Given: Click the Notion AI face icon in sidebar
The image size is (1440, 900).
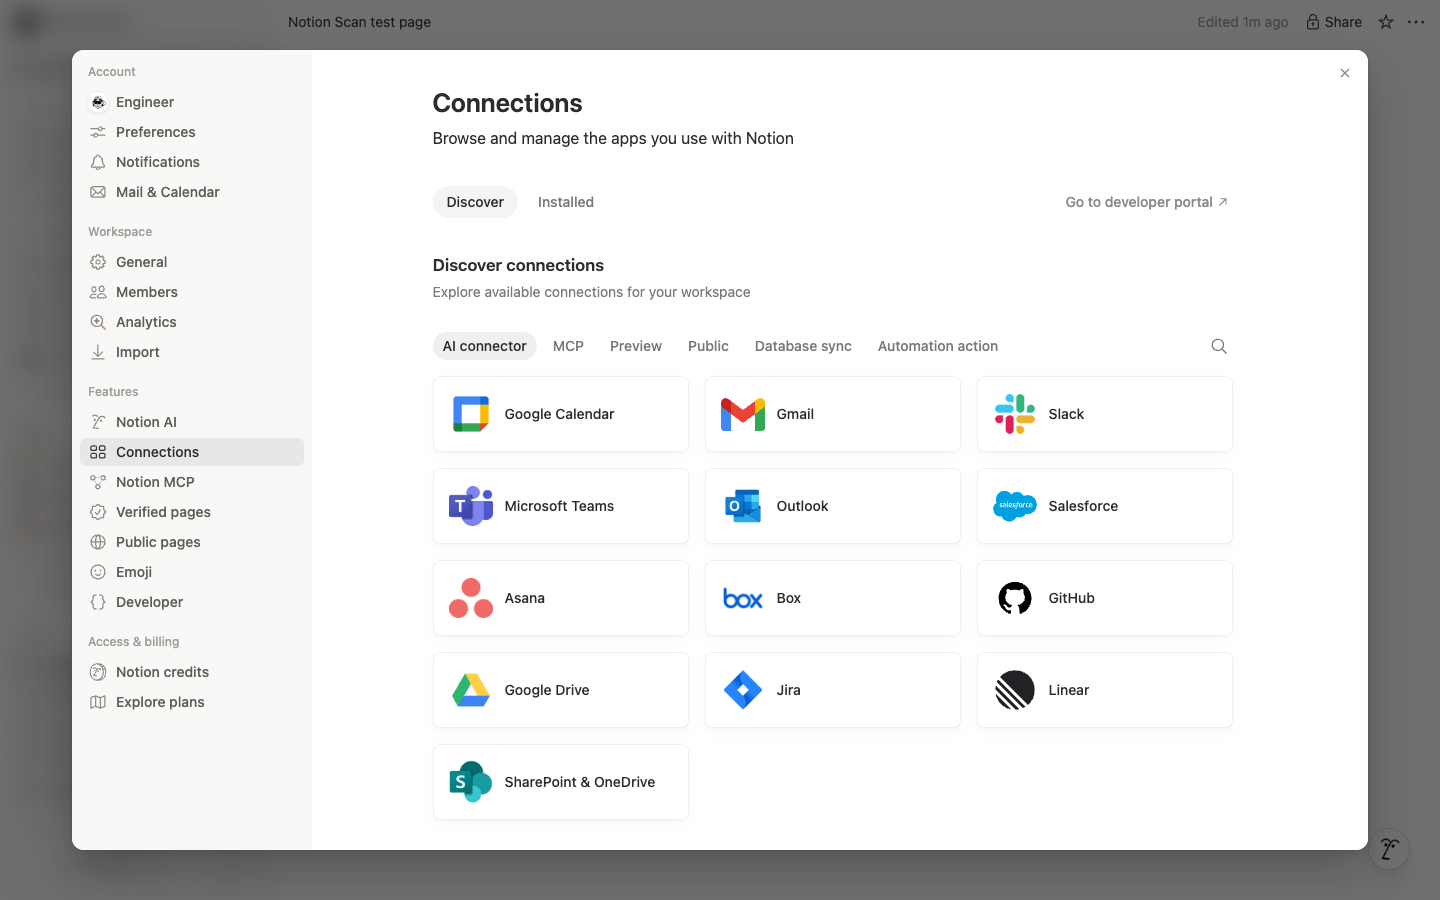Looking at the screenshot, I should pos(98,422).
